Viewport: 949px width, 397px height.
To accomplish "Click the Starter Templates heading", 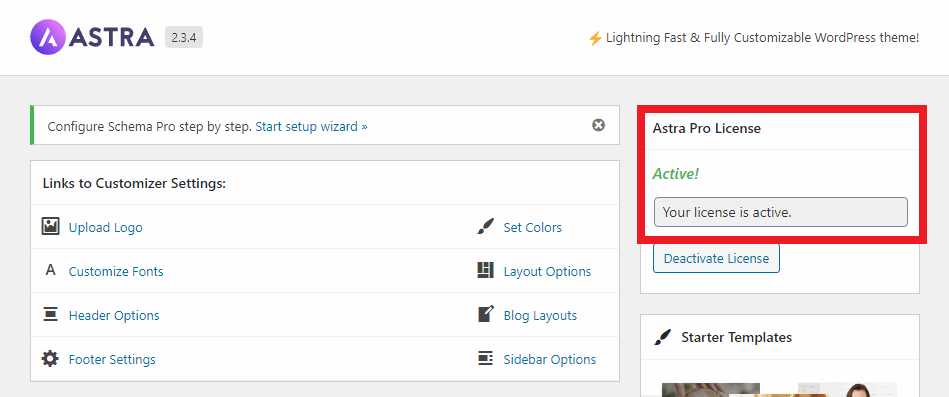I will pyautogui.click(x=737, y=337).
